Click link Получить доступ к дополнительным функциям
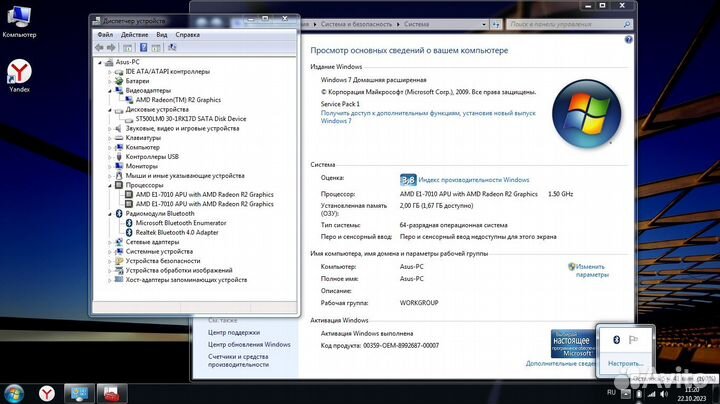The width and height of the screenshot is (720, 404). pyautogui.click(x=428, y=117)
